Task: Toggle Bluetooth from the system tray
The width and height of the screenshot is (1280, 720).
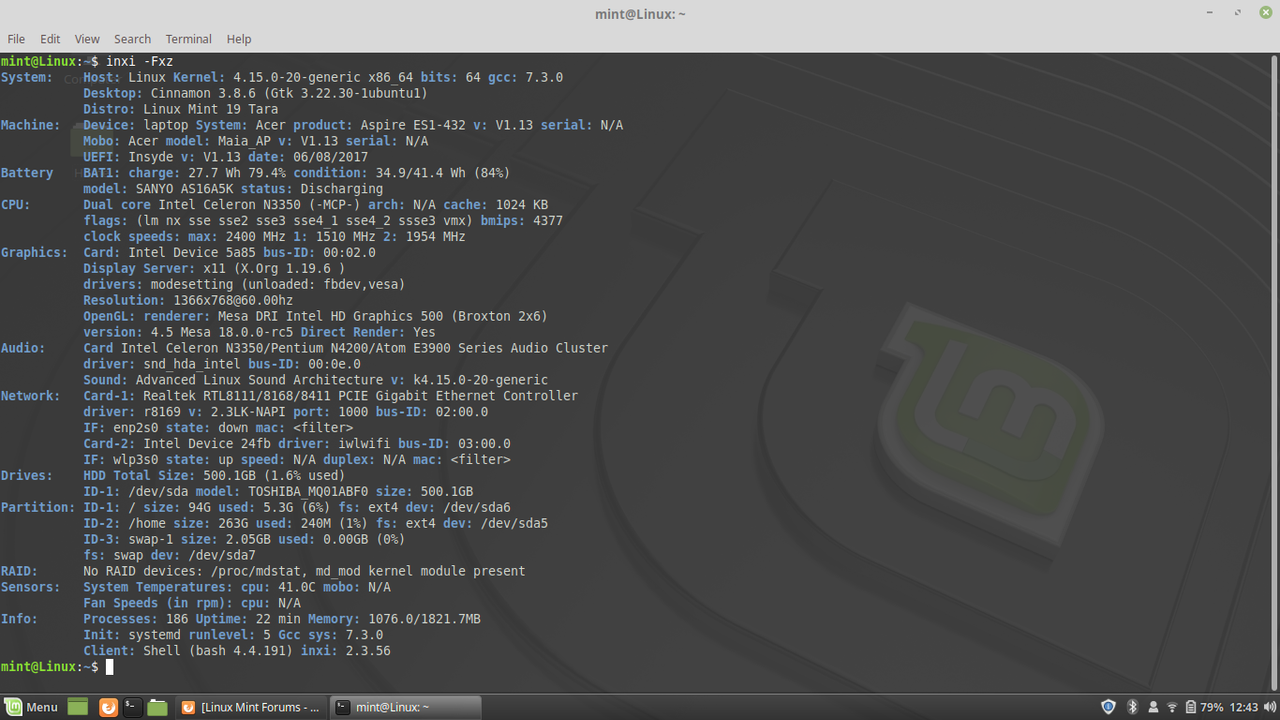Action: (1133, 707)
